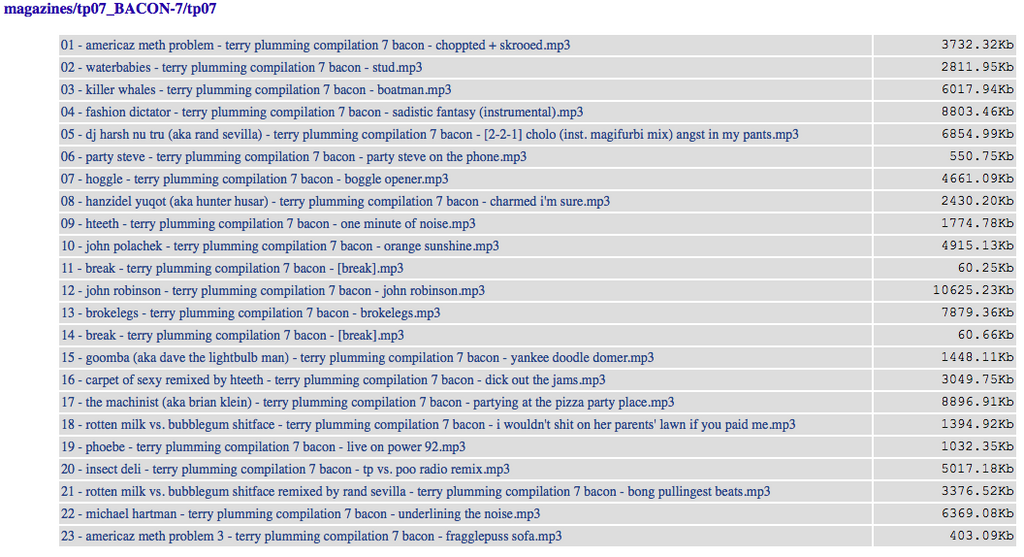Open hoggle boggle opener.mp3
The image size is (1024, 557).
pyautogui.click(x=255, y=179)
